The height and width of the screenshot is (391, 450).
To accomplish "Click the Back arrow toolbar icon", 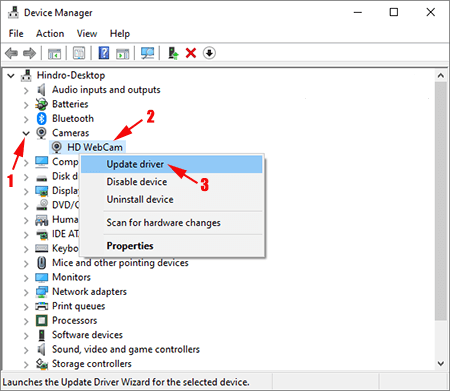I will click(12, 53).
